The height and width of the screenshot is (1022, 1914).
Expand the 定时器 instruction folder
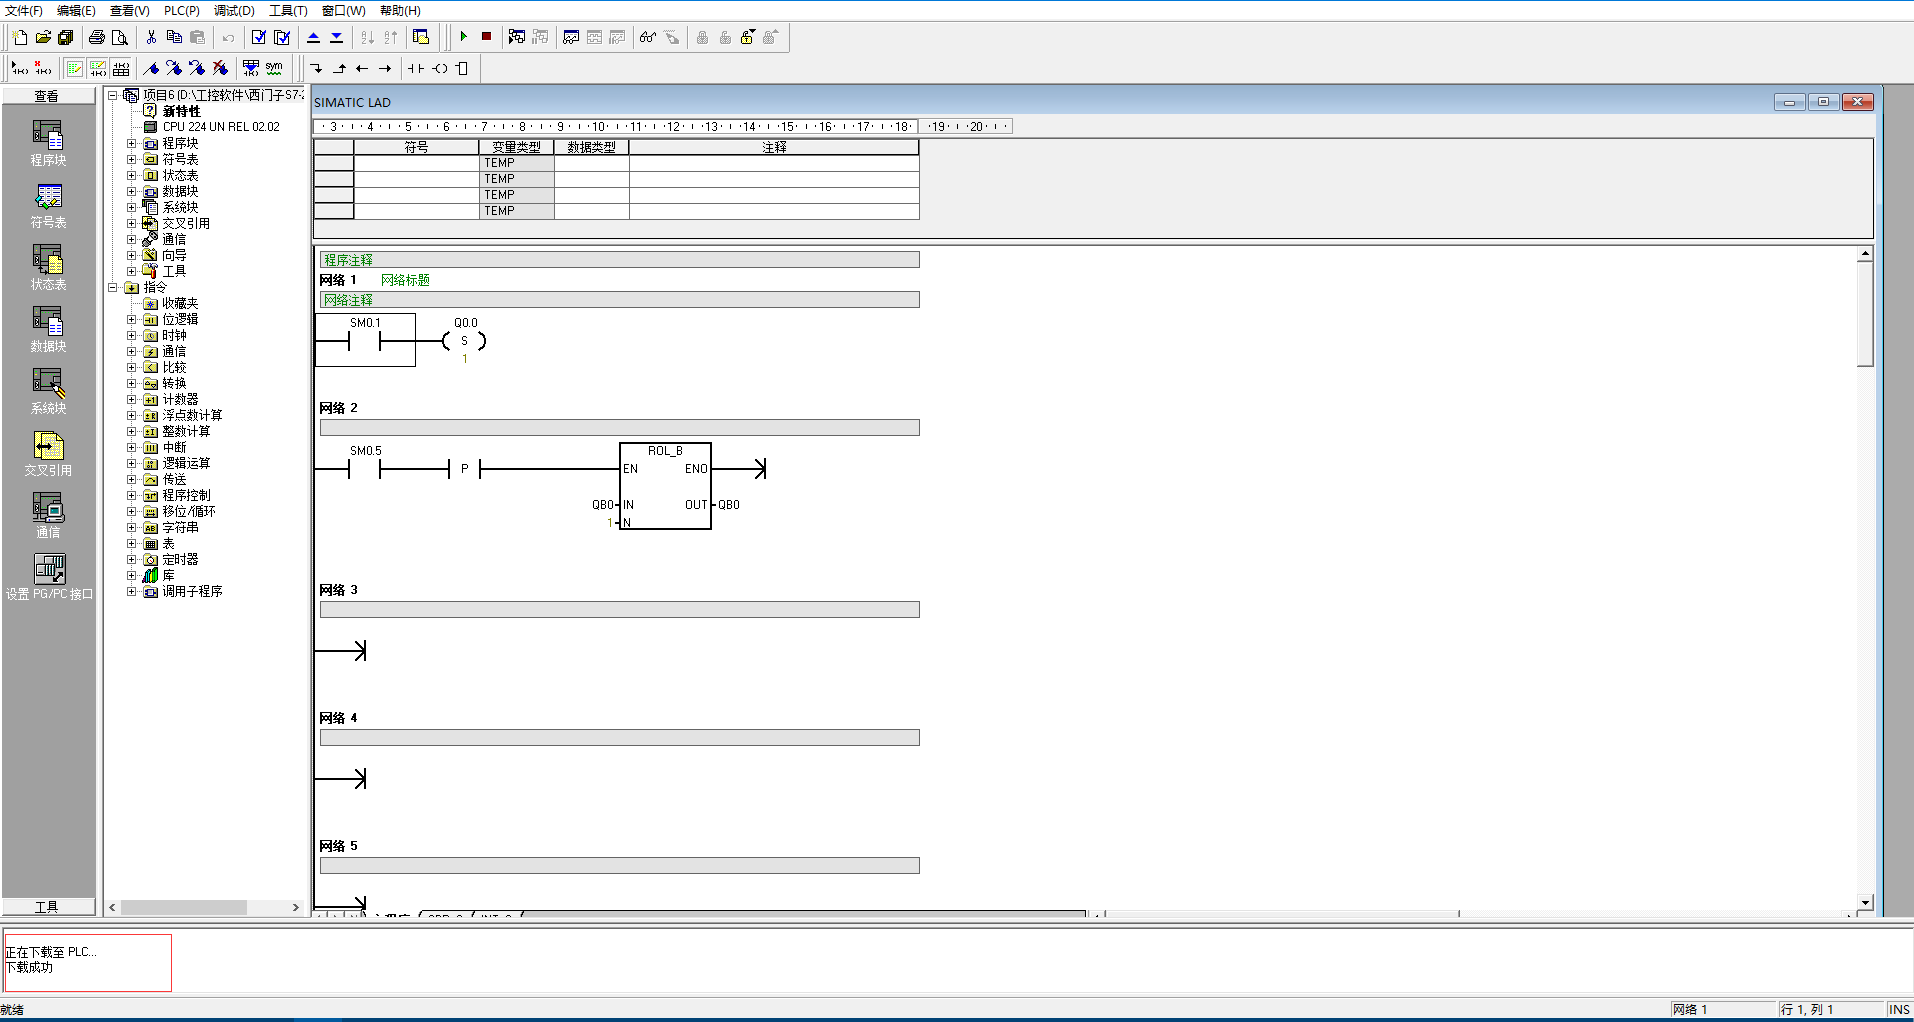click(x=131, y=560)
